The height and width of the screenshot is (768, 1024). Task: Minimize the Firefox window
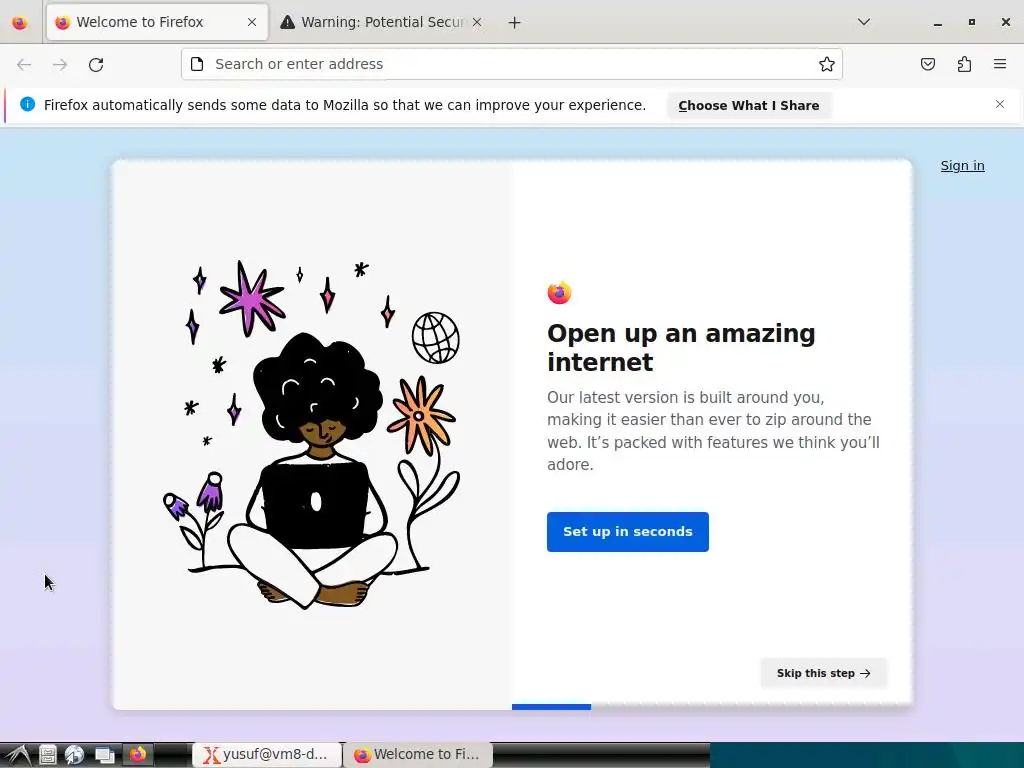[938, 22]
